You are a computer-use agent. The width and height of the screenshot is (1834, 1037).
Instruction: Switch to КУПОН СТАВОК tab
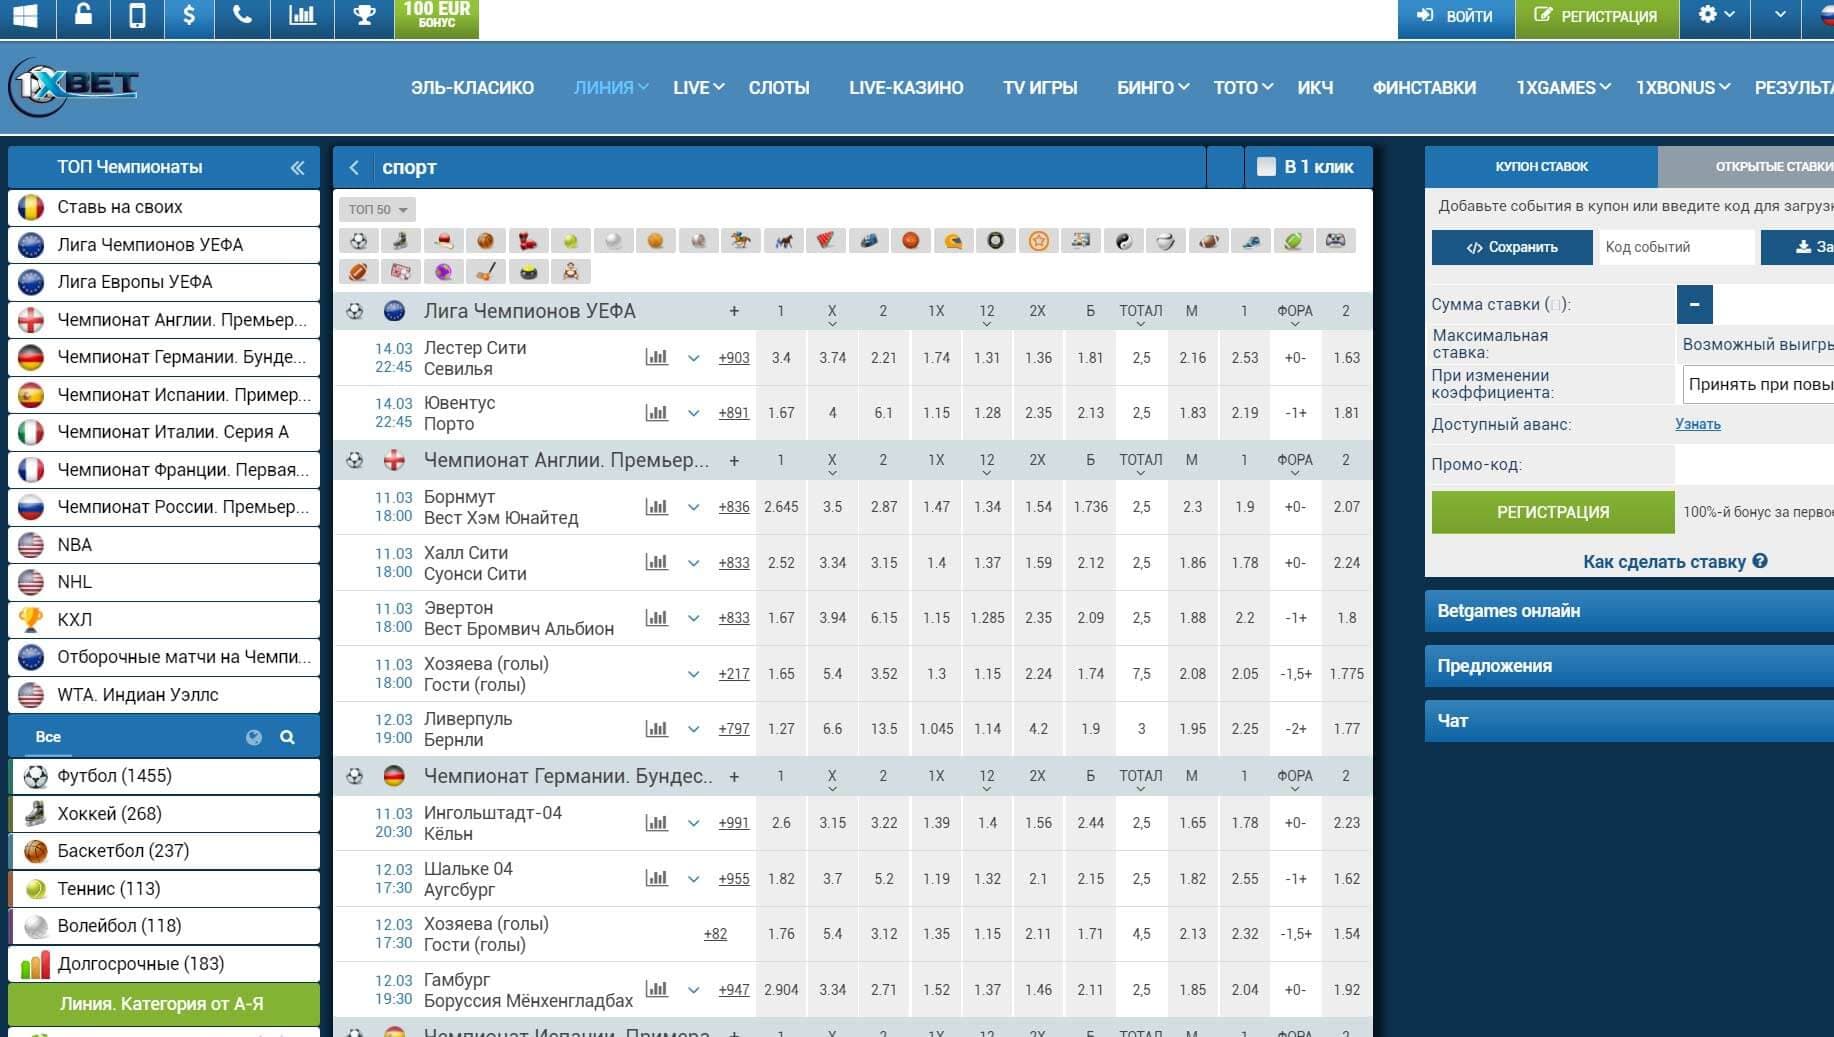1541,167
